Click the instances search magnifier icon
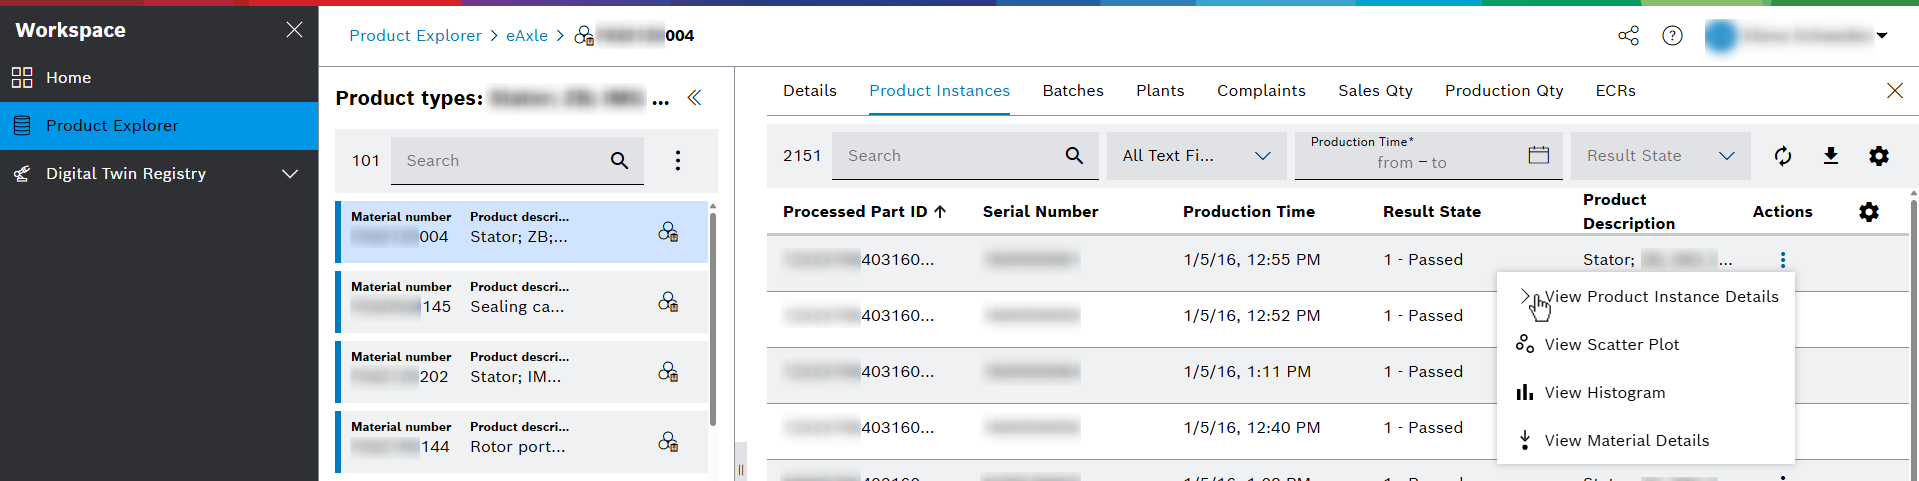The height and width of the screenshot is (481, 1919). pyautogui.click(x=1074, y=156)
